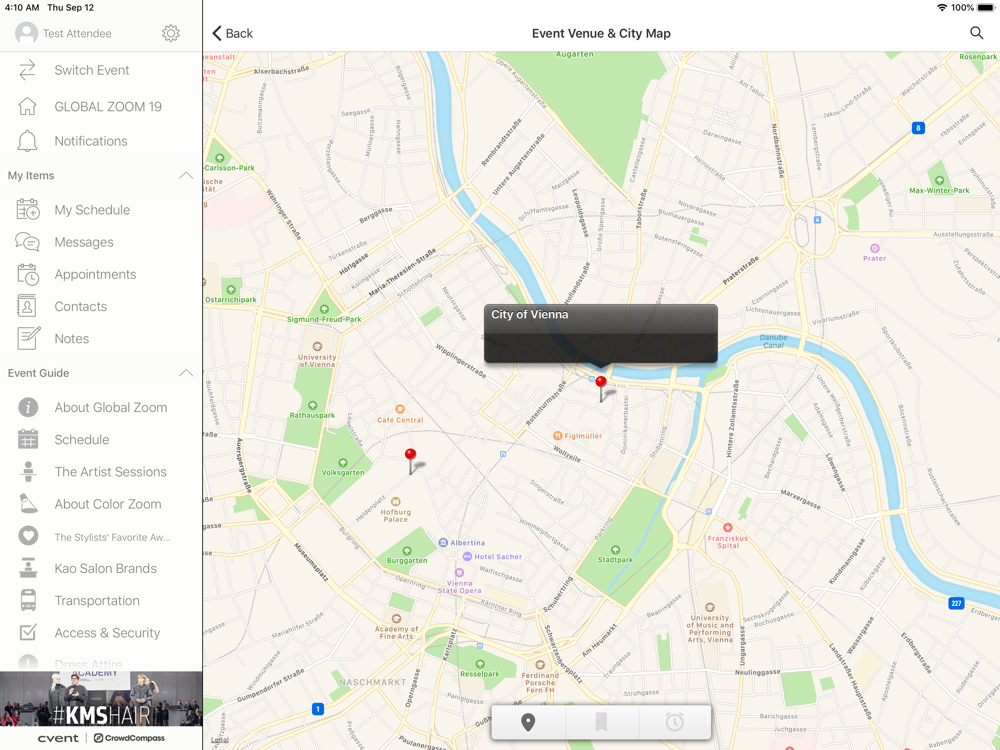Tap the University of Vienna marker
This screenshot has height=750, width=1000.
click(x=317, y=355)
